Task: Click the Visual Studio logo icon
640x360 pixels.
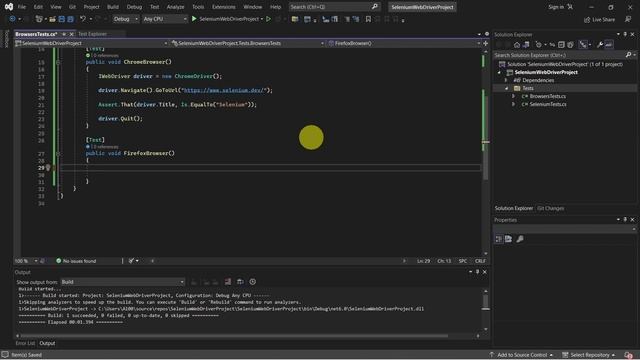Action: pos(9,7)
